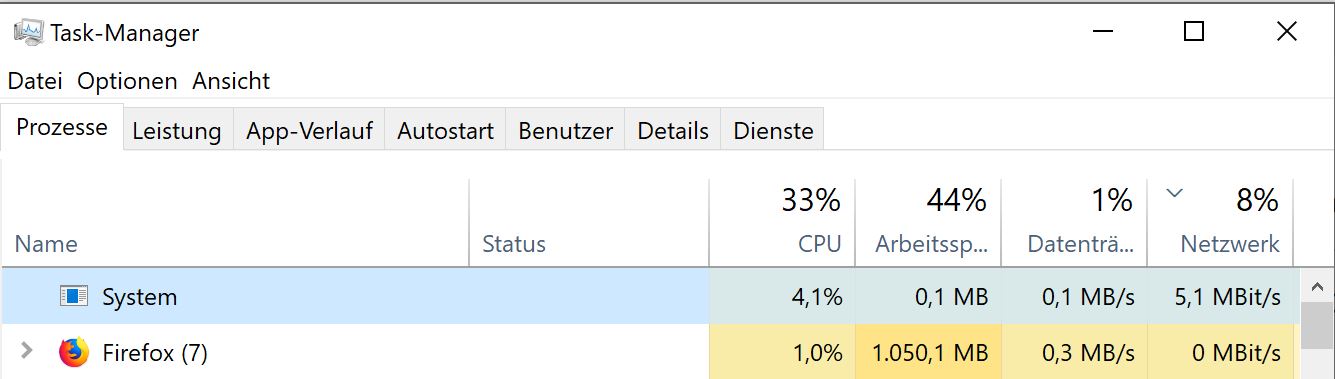Click the Task-Manager app icon in title bar

click(x=28, y=32)
